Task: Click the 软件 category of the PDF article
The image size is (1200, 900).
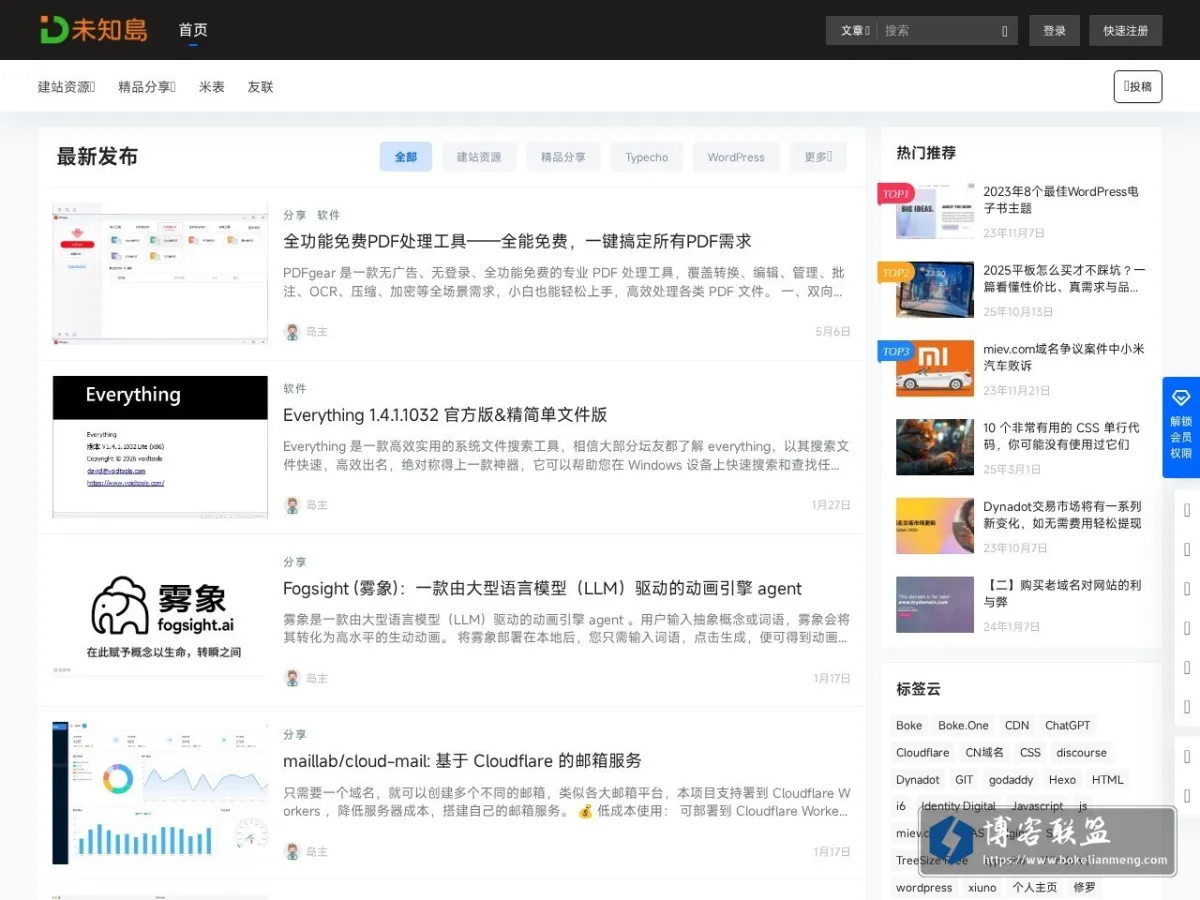Action: (328, 215)
